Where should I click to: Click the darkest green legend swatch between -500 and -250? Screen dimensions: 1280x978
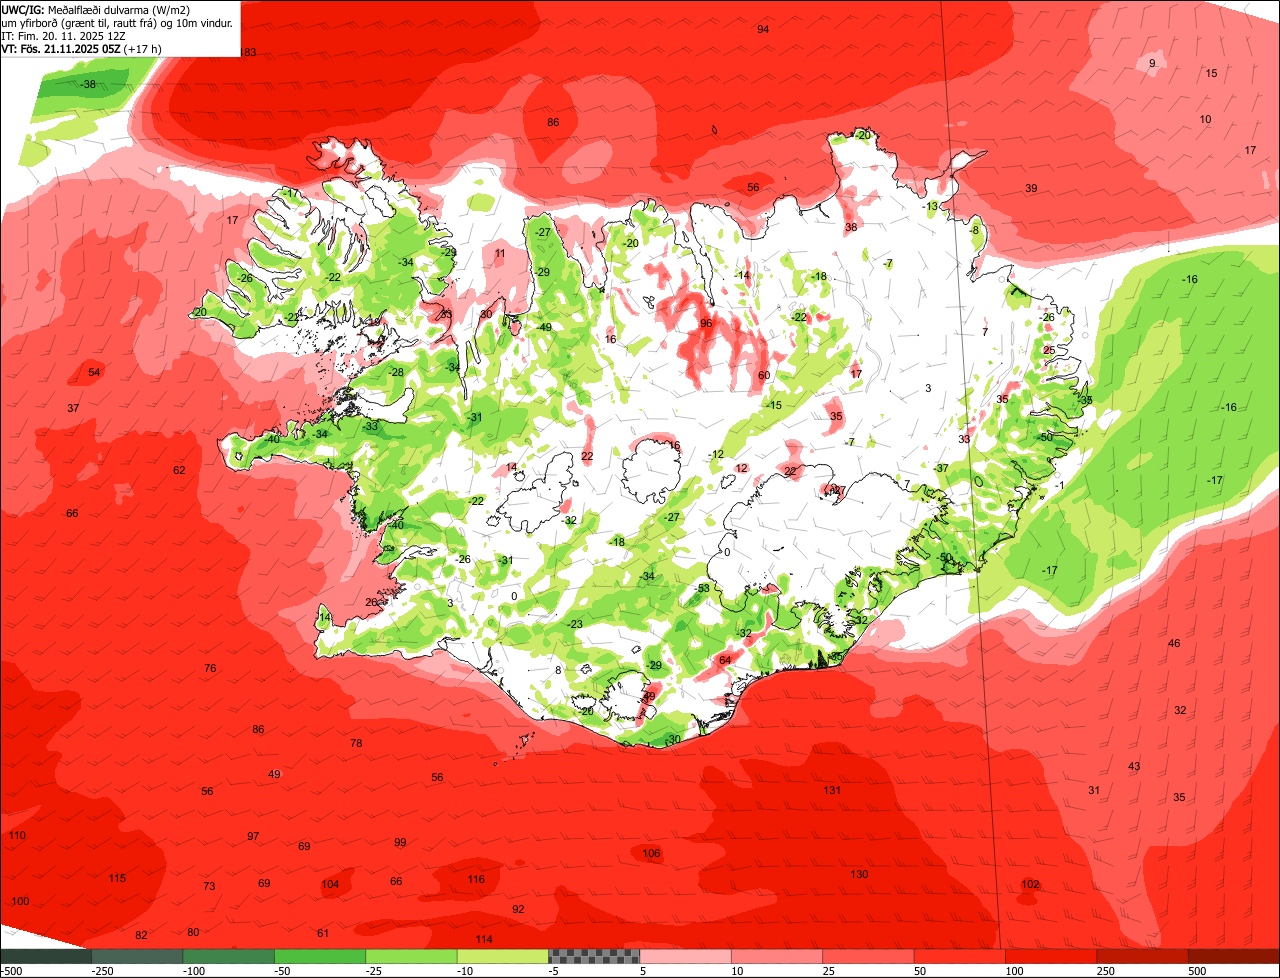click(x=46, y=956)
